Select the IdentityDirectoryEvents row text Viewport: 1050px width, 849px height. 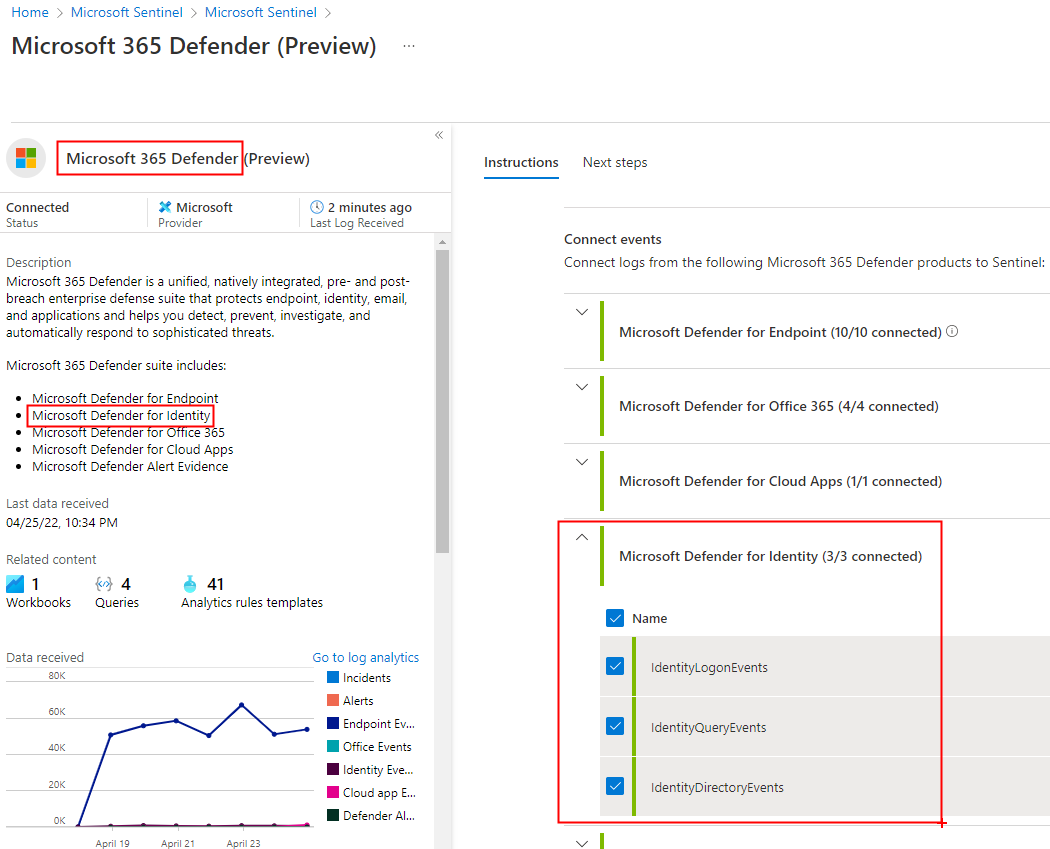click(x=717, y=787)
